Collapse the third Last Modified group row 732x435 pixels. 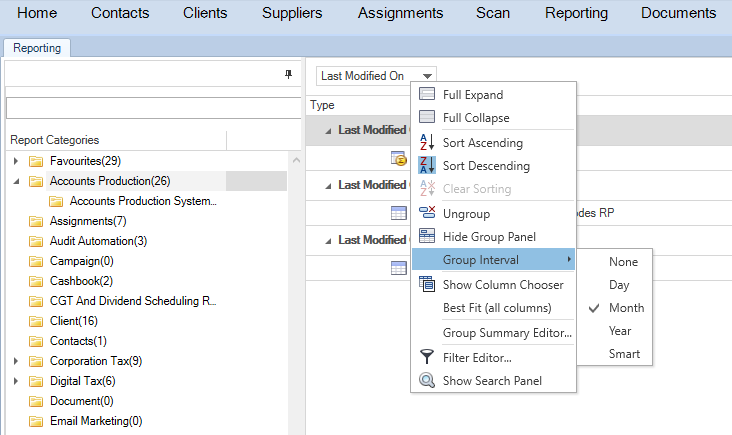coord(328,241)
